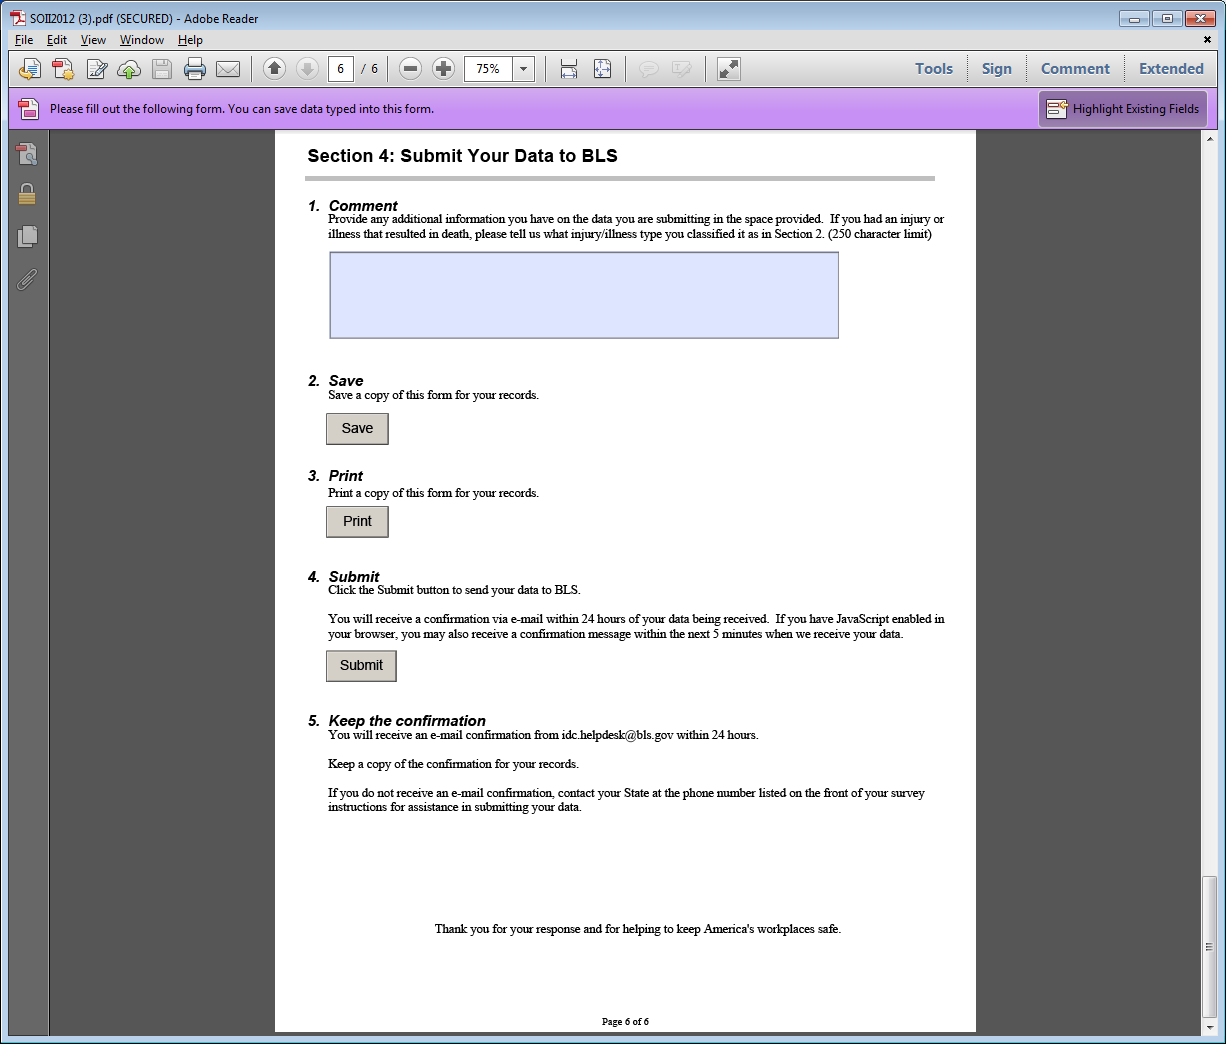
Task: Expand the Tools pane
Action: click(x=933, y=69)
